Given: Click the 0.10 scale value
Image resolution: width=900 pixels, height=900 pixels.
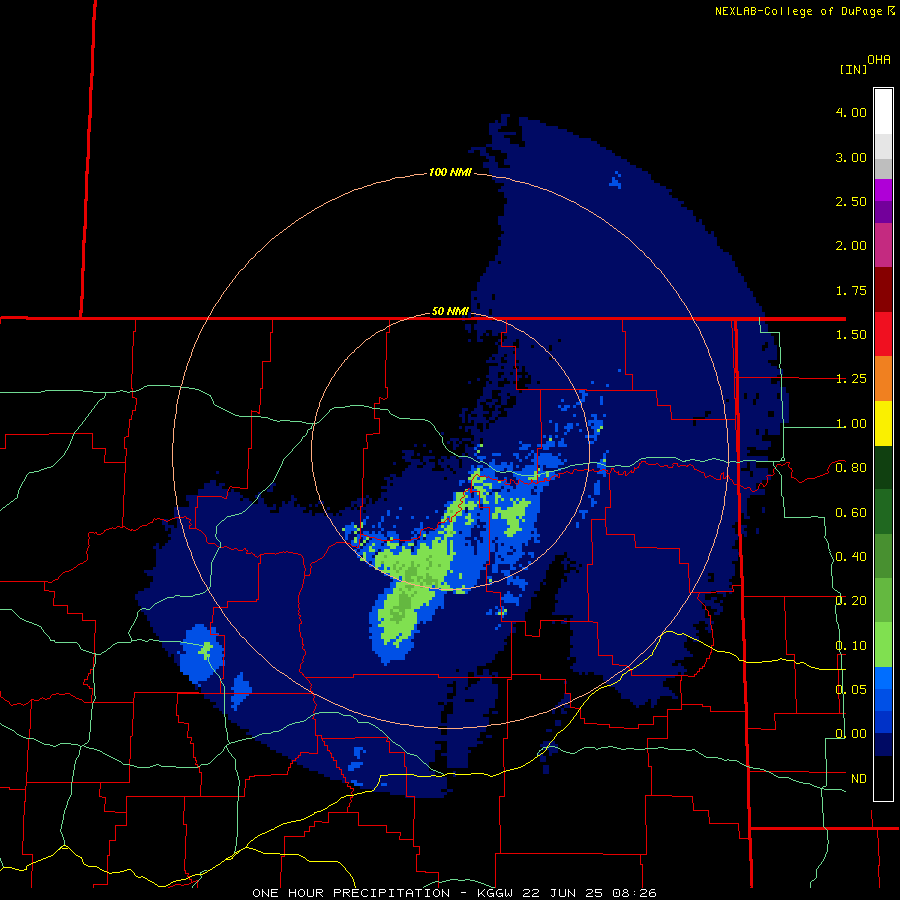Looking at the screenshot, I should tap(851, 646).
